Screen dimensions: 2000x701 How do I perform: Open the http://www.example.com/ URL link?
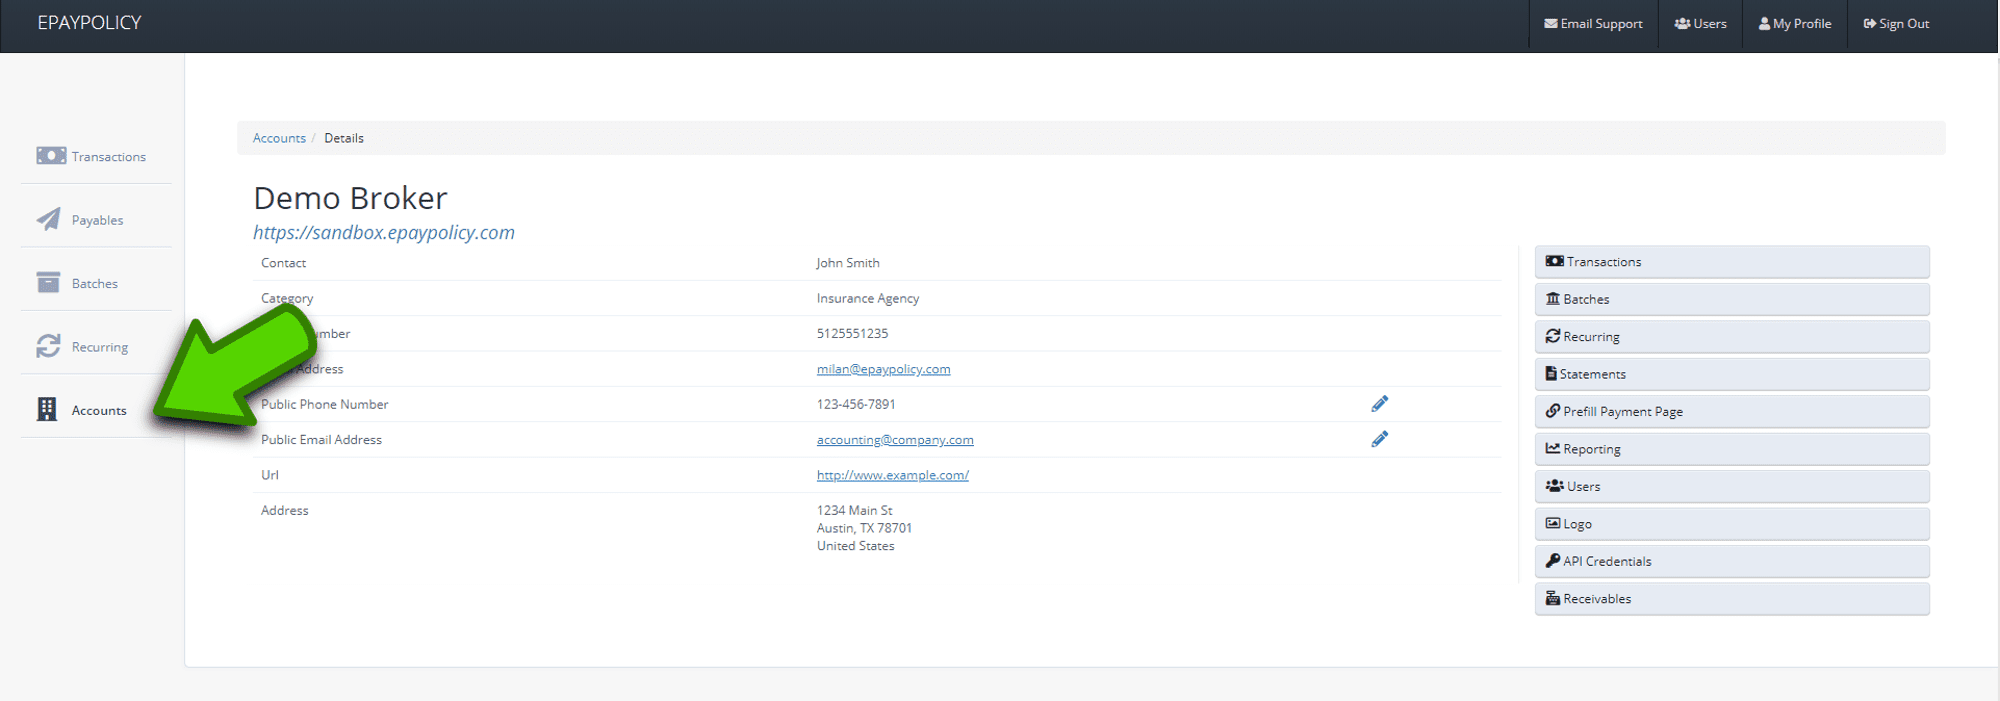point(893,475)
